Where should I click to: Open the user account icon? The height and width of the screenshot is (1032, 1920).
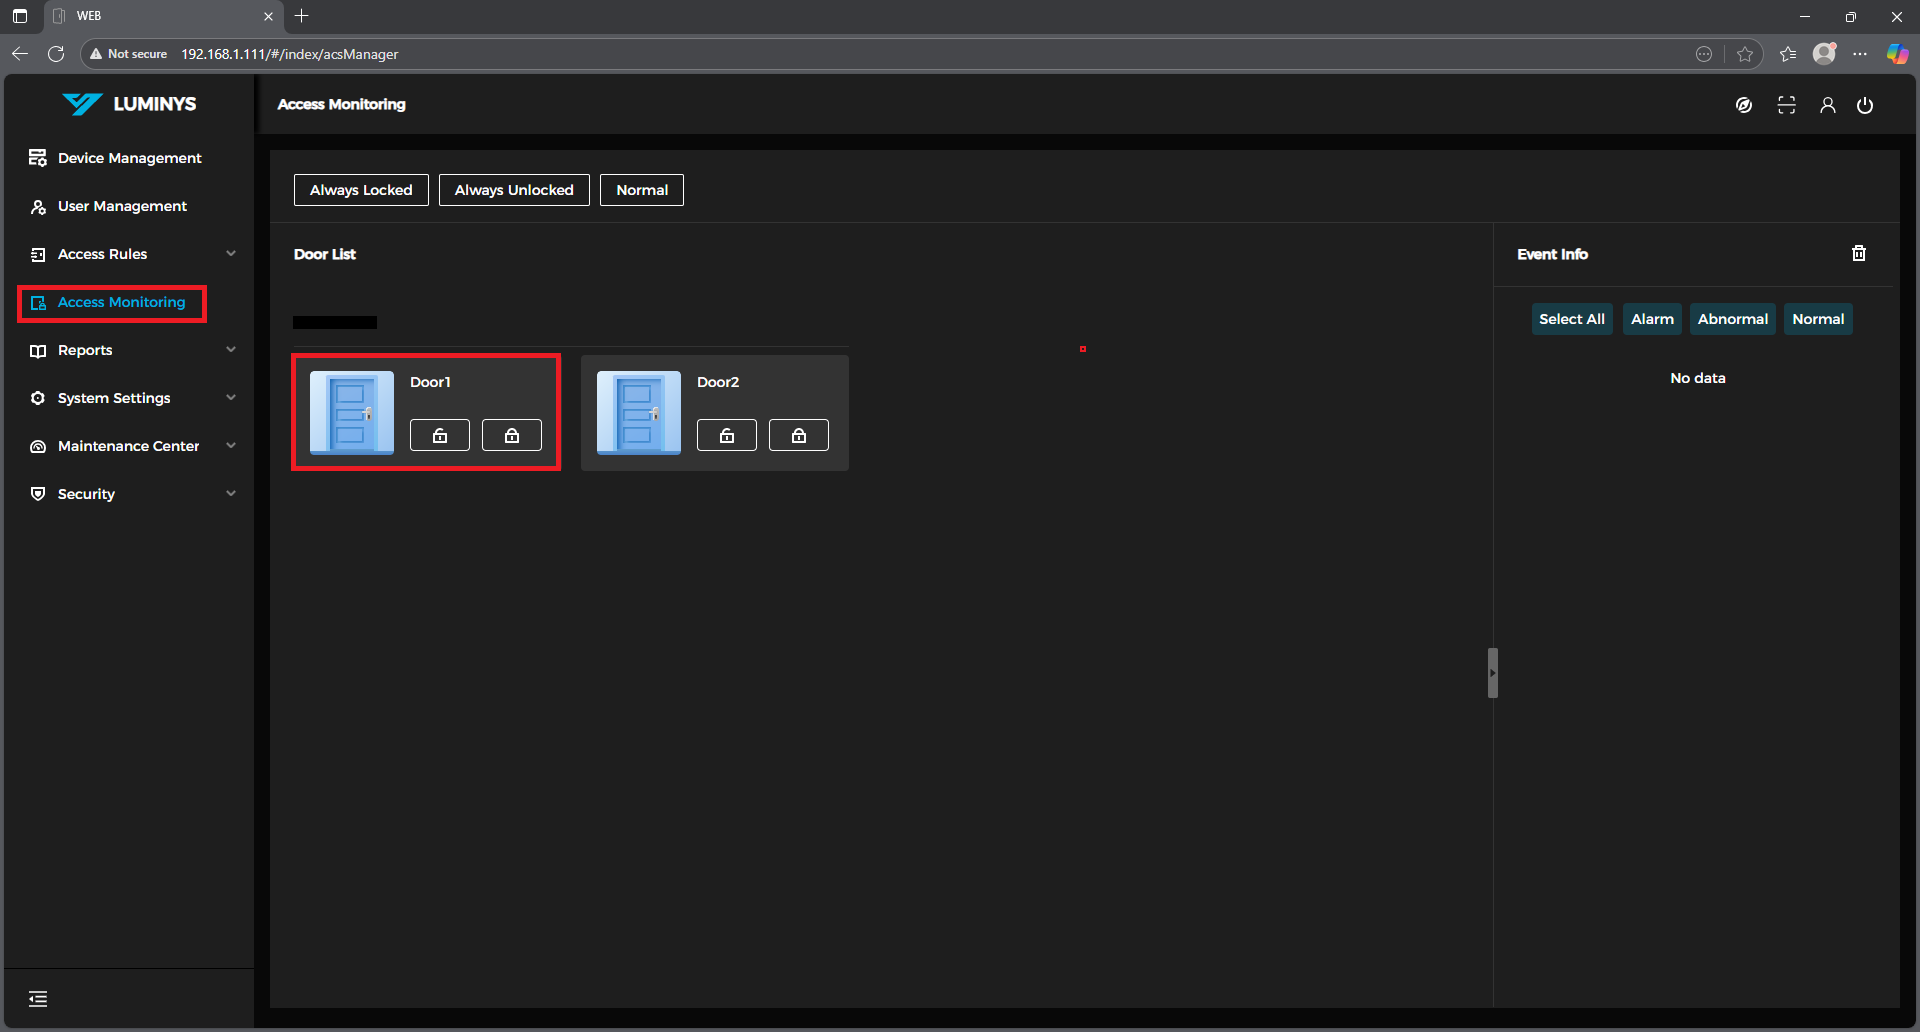(x=1827, y=105)
